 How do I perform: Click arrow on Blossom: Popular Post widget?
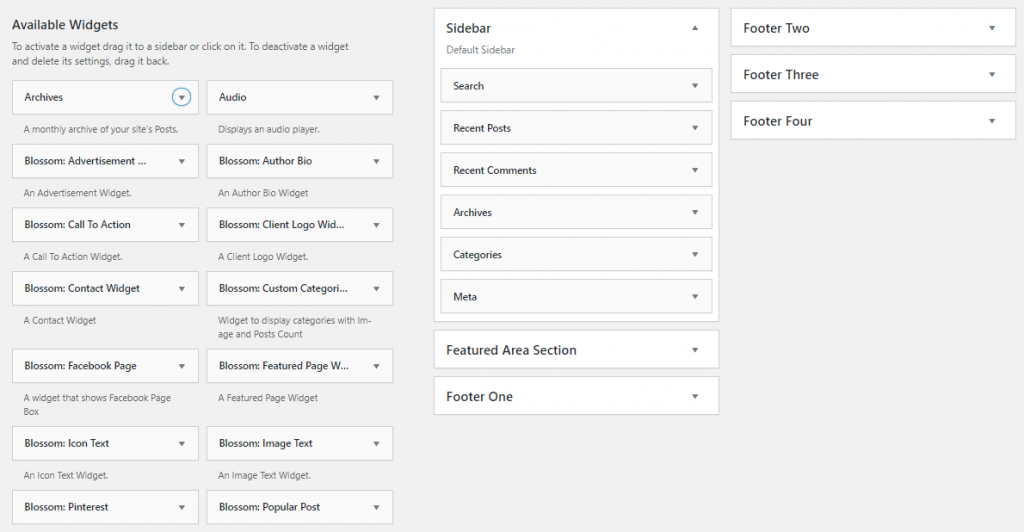coord(376,507)
